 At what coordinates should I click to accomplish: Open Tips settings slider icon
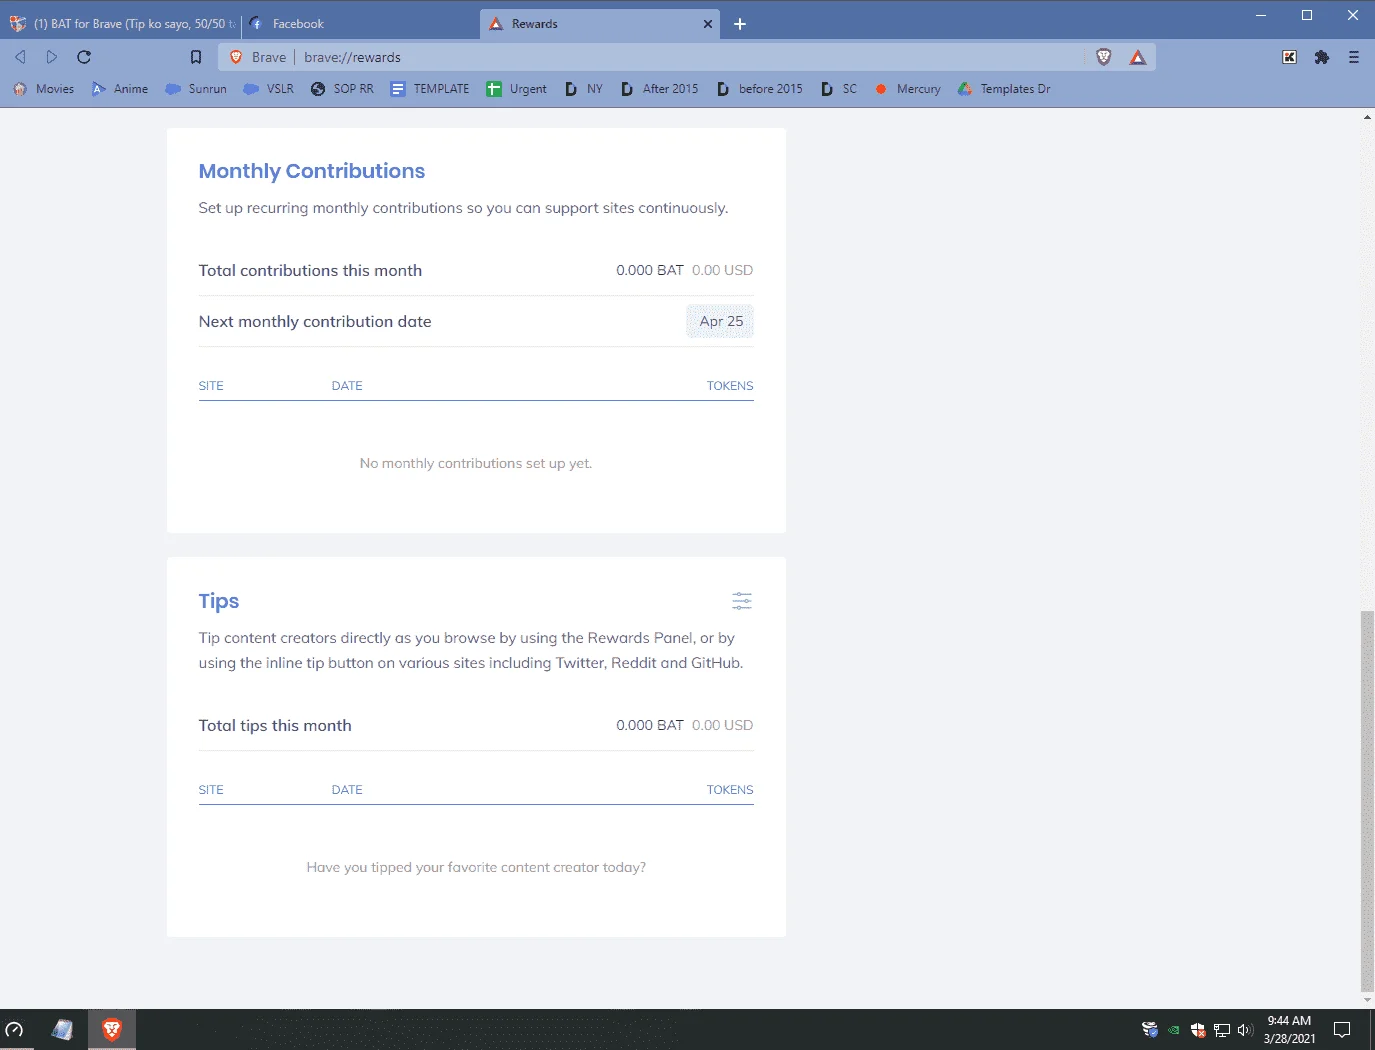[x=741, y=601]
